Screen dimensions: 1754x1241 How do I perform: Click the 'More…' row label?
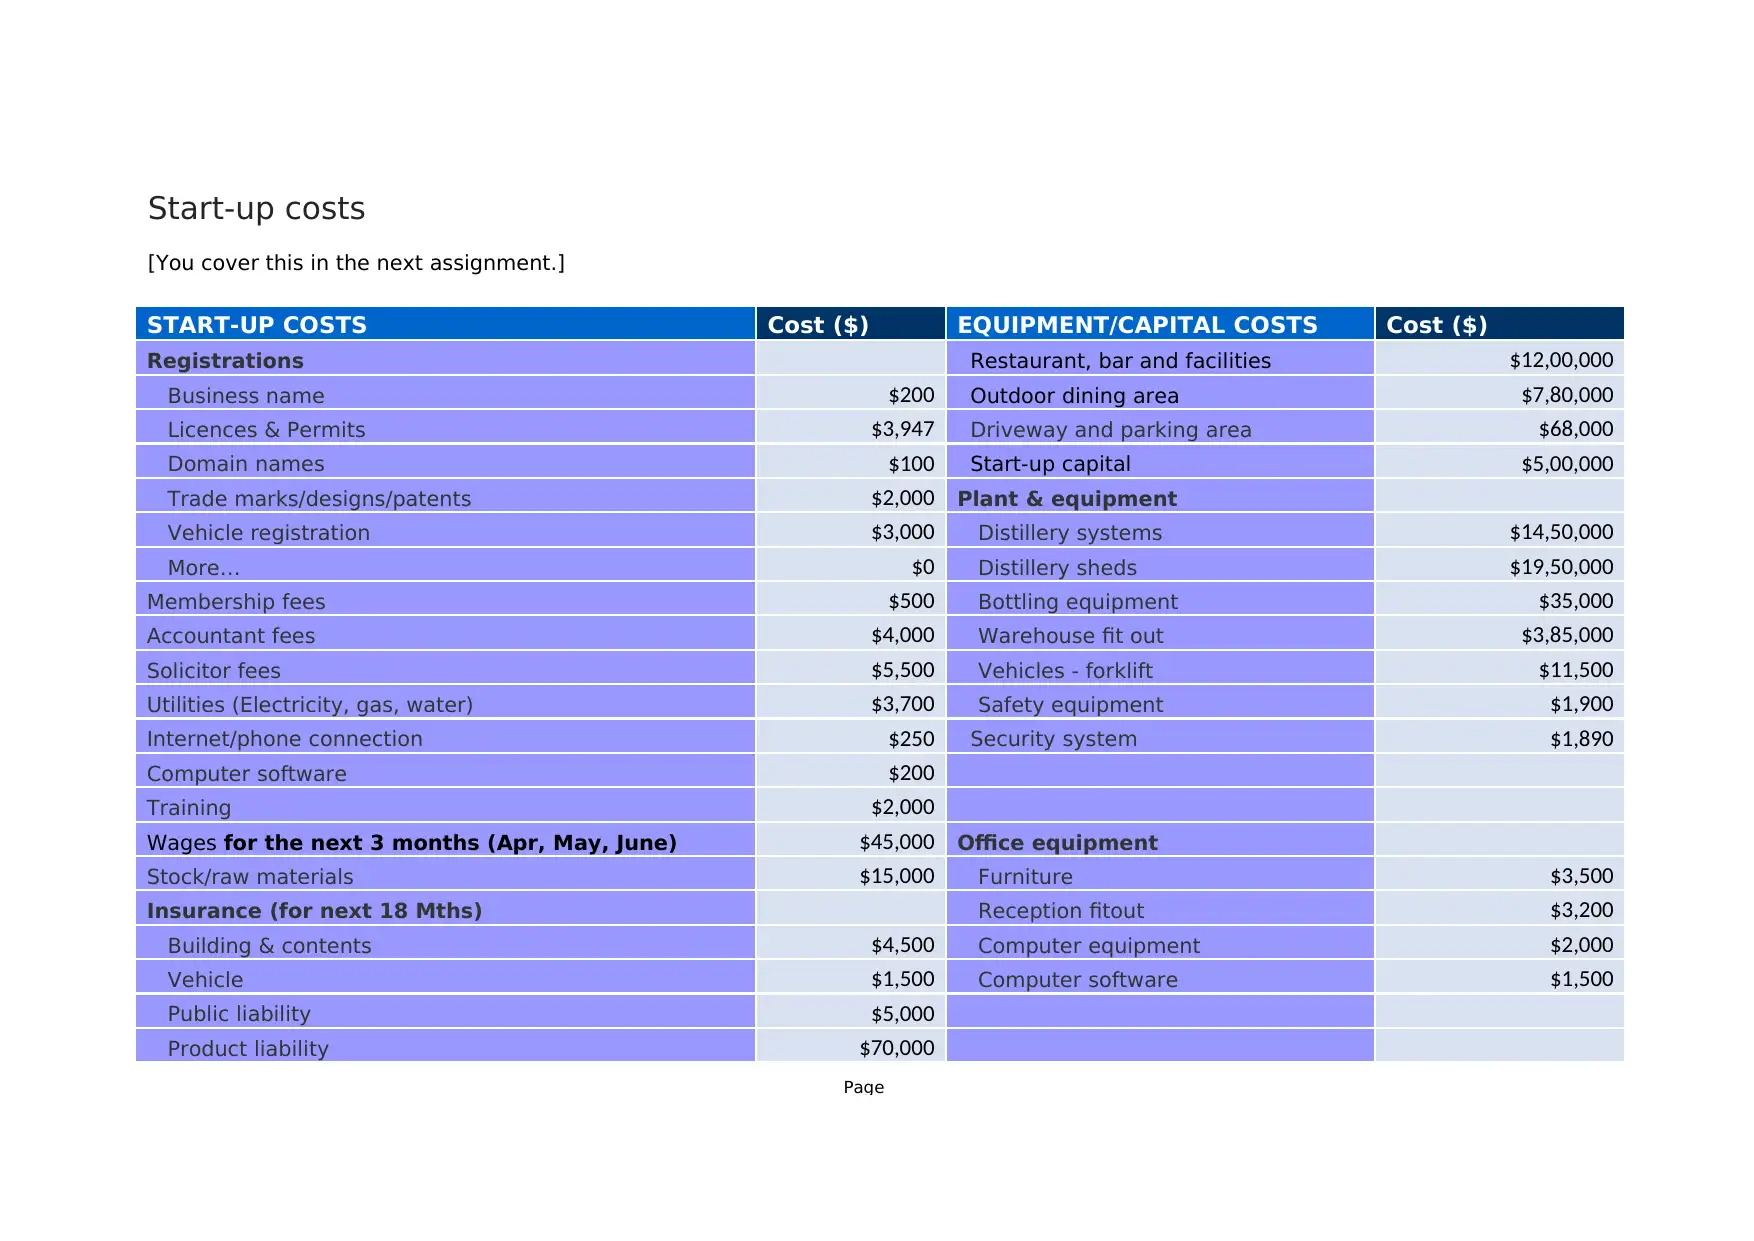(x=204, y=568)
